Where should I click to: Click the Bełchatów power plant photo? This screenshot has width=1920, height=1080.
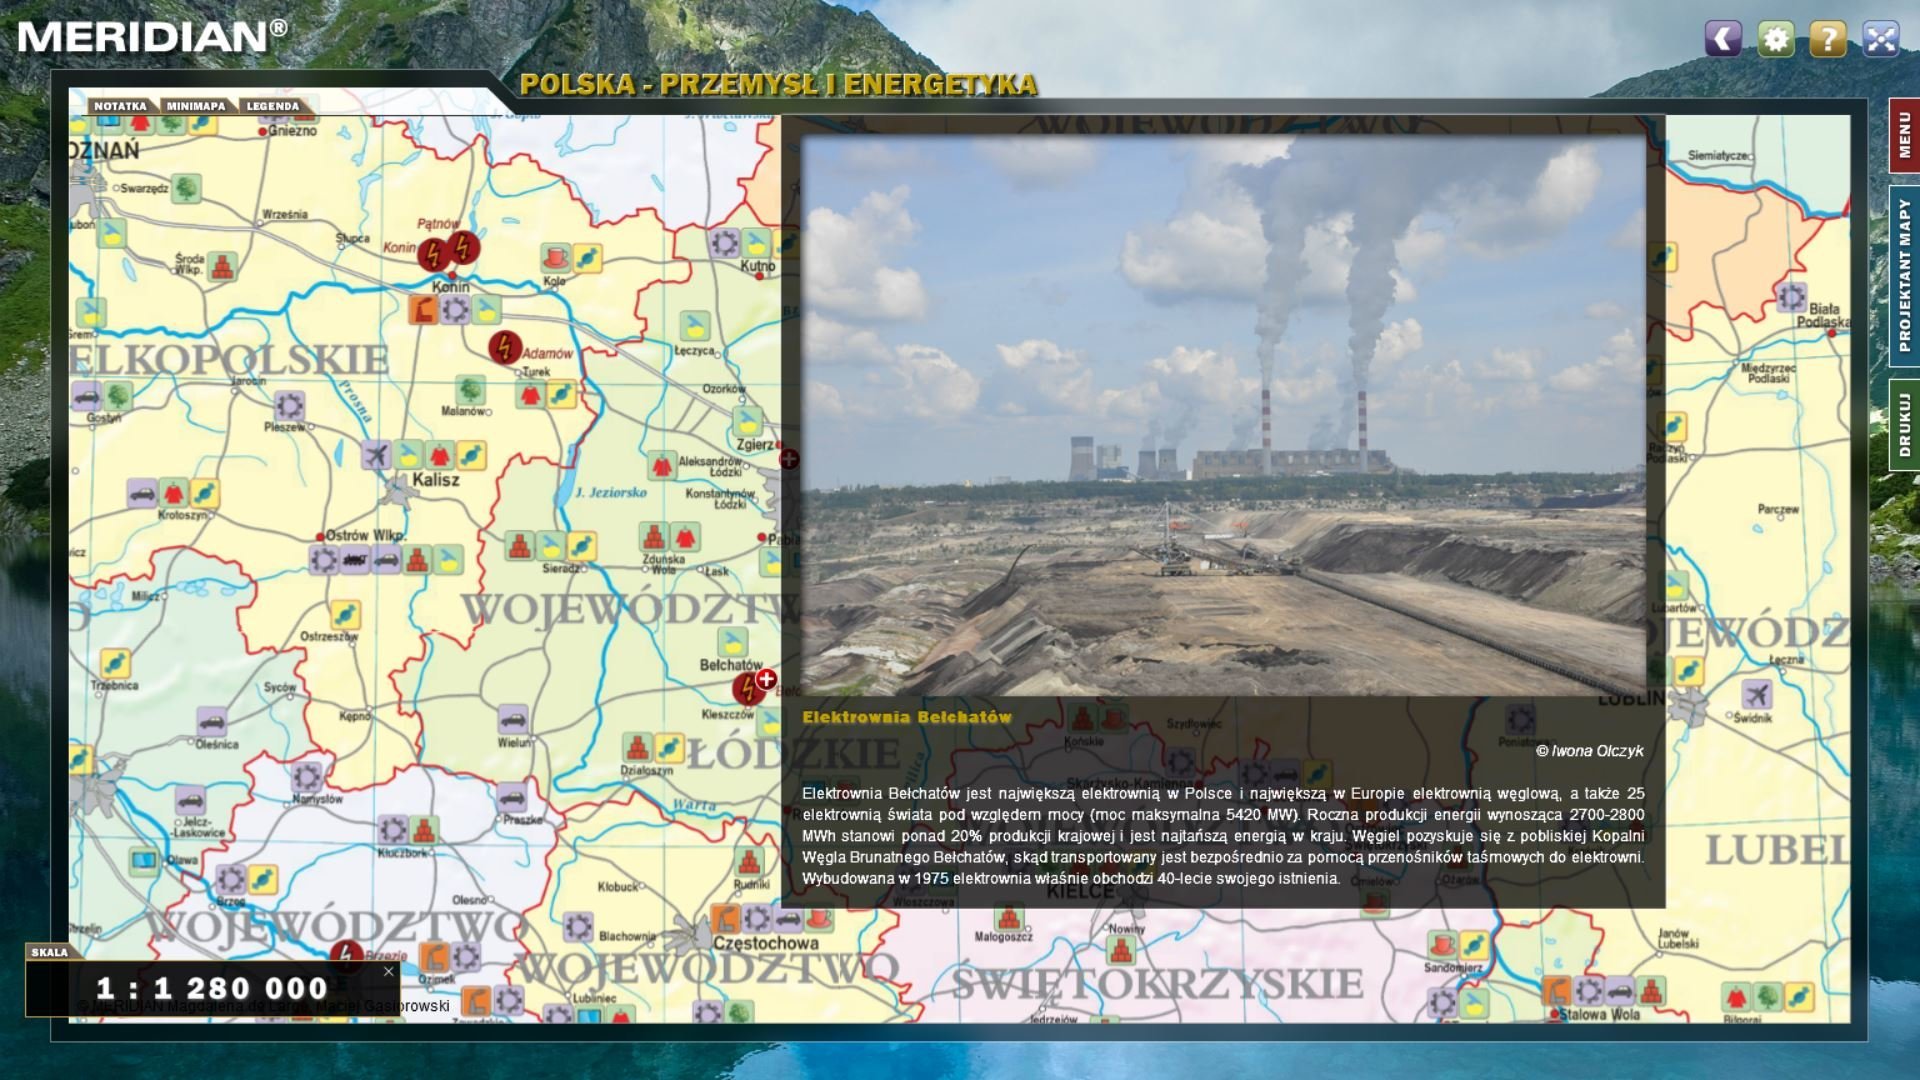click(1223, 416)
